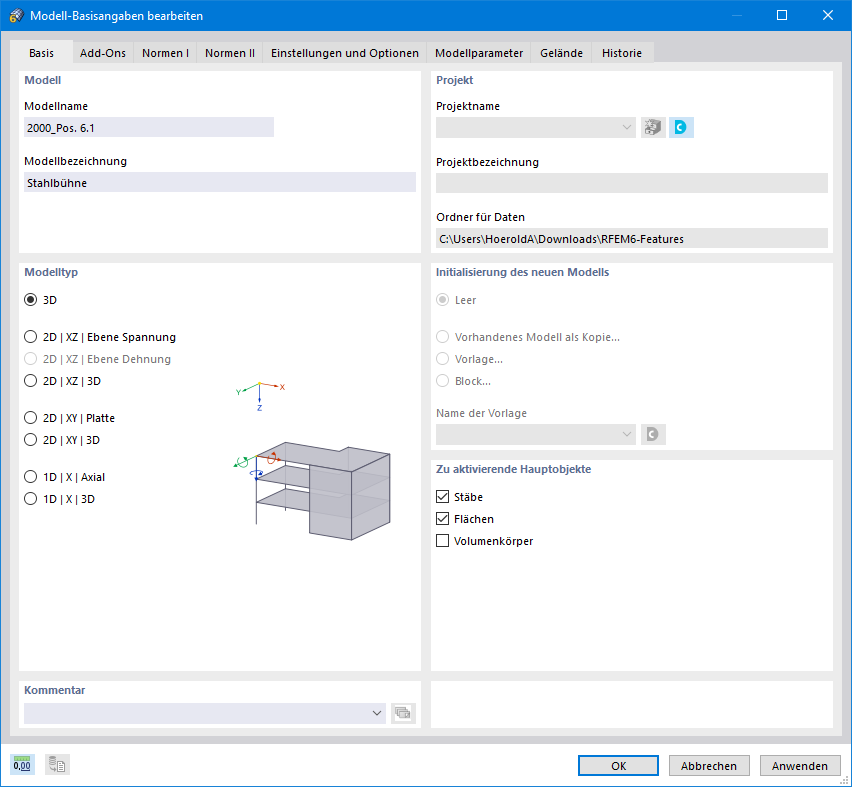Click the app icon in the title bar
Screen dimensions: 852x787
(16, 15)
